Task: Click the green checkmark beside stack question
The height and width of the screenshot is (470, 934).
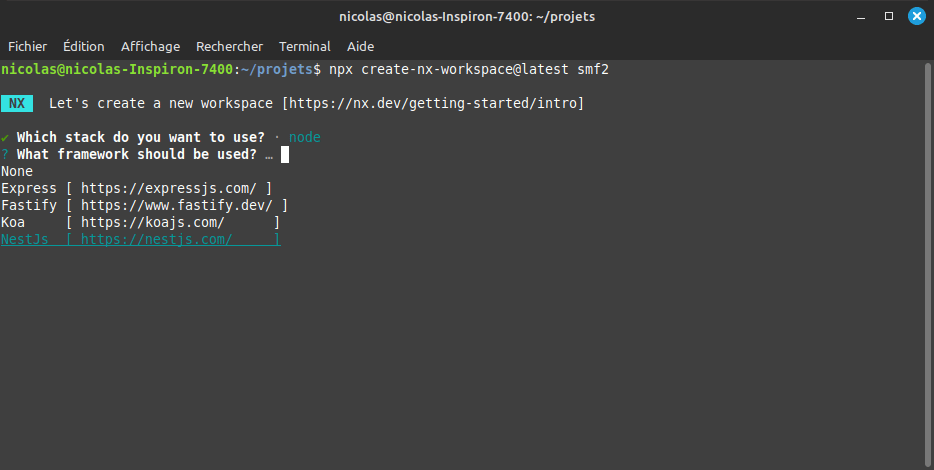Action: 5,137
